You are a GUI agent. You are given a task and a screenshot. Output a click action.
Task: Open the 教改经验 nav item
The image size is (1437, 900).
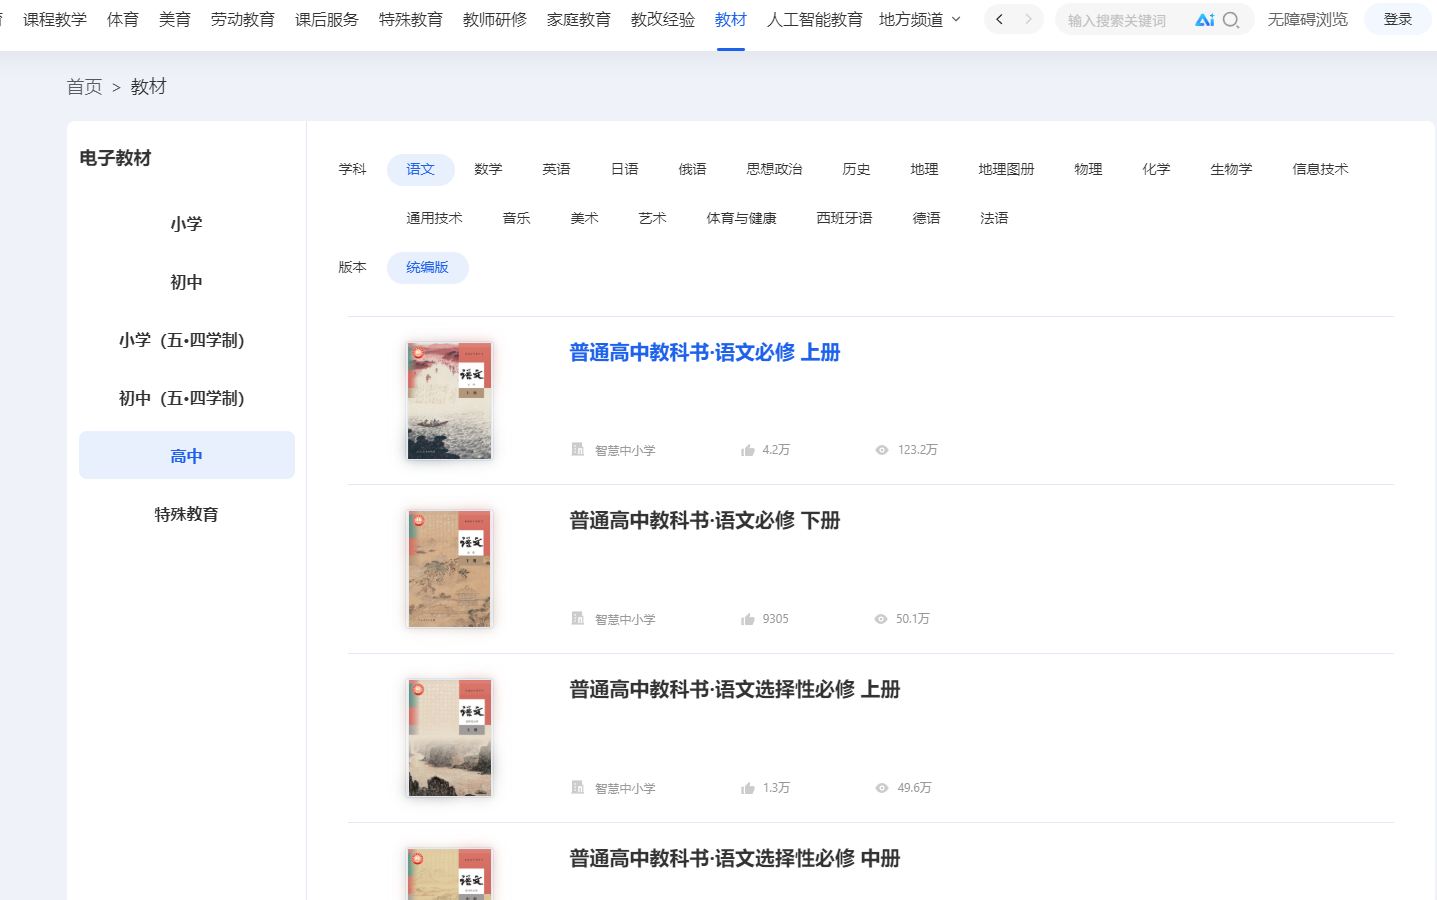[x=663, y=19]
